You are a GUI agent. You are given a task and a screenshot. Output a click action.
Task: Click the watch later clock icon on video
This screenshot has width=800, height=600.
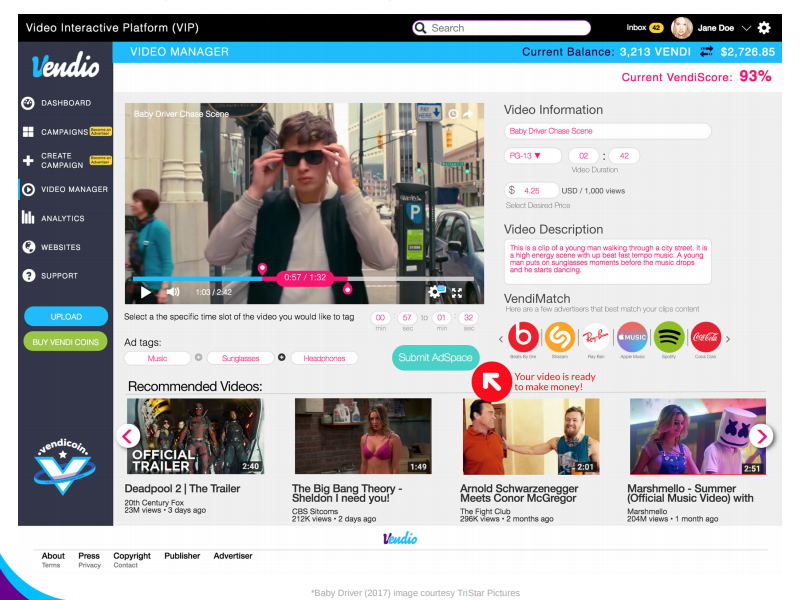pyautogui.click(x=453, y=114)
